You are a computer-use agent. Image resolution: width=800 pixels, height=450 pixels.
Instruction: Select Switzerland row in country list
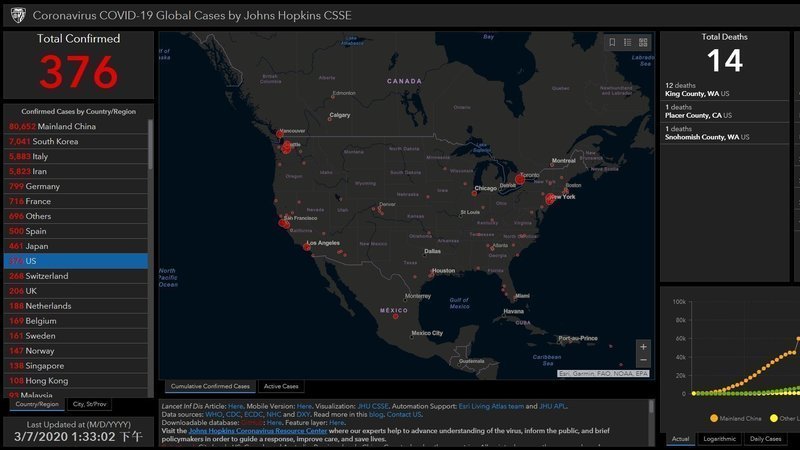click(x=76, y=276)
